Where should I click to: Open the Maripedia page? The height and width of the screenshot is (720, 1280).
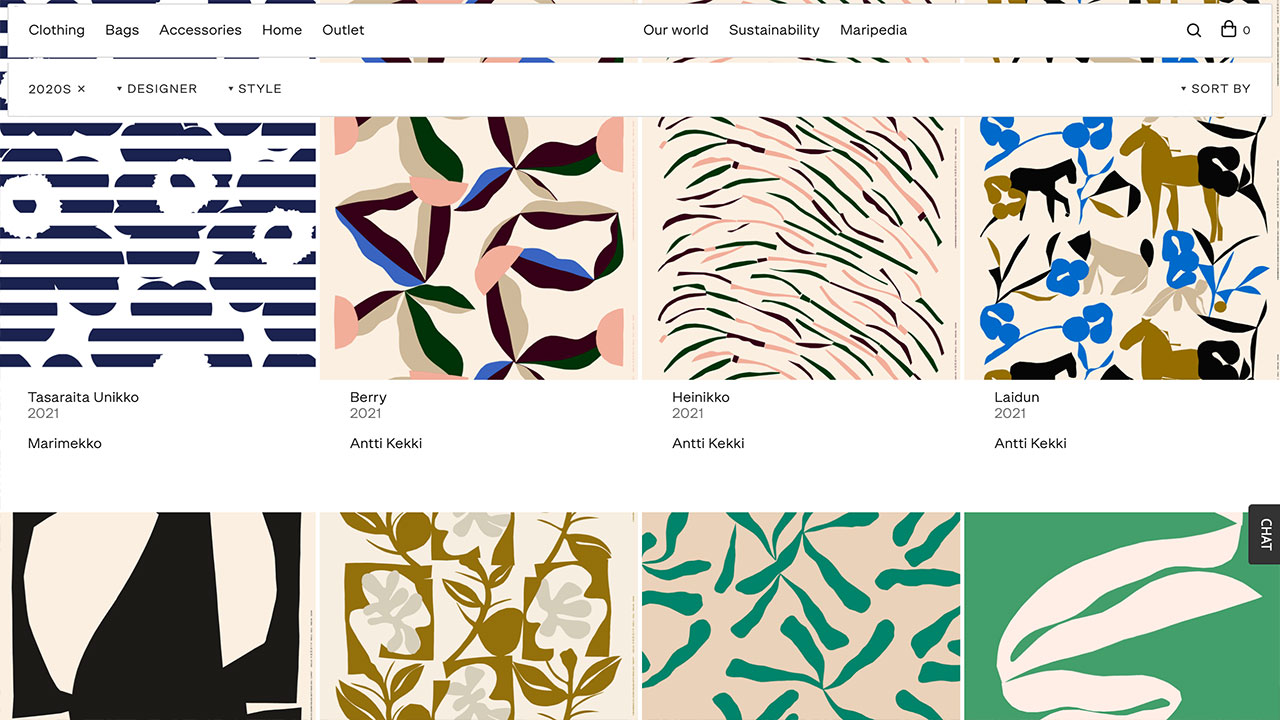click(873, 30)
